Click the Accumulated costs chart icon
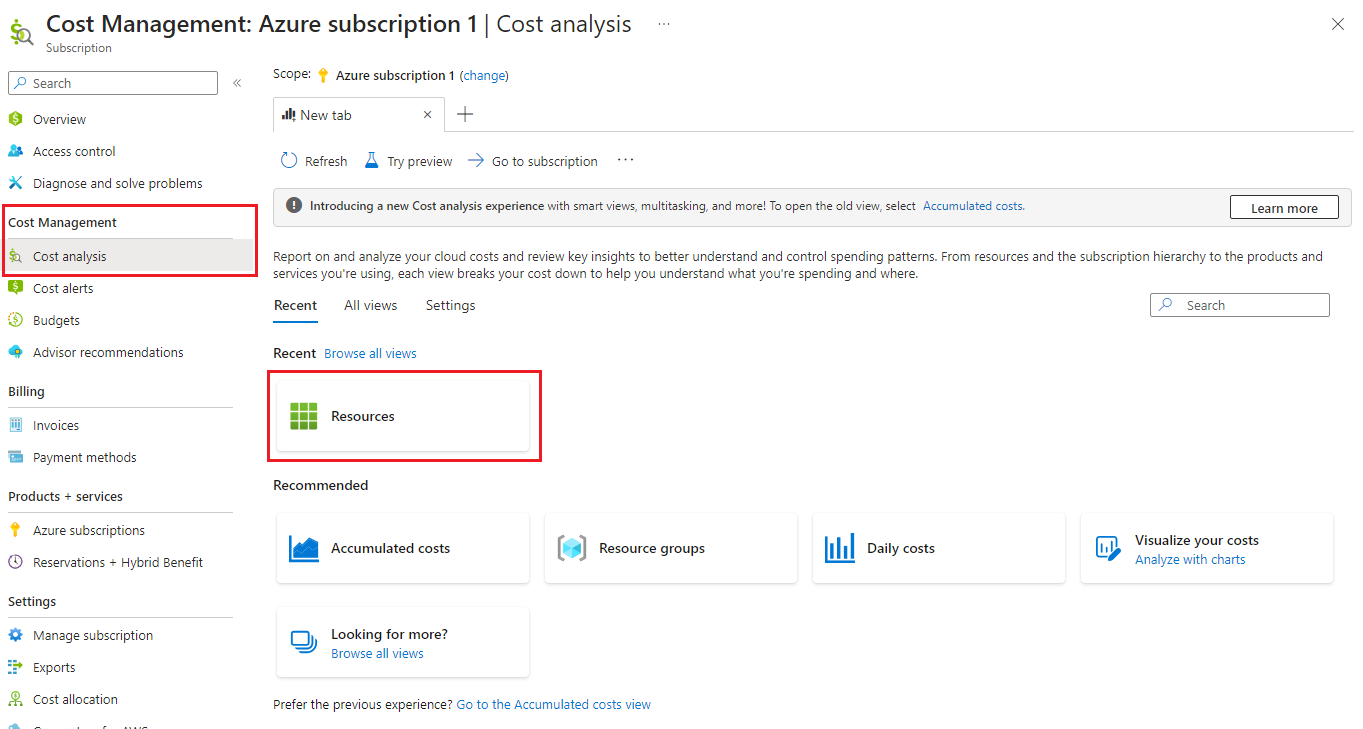1363x729 pixels. (304, 548)
